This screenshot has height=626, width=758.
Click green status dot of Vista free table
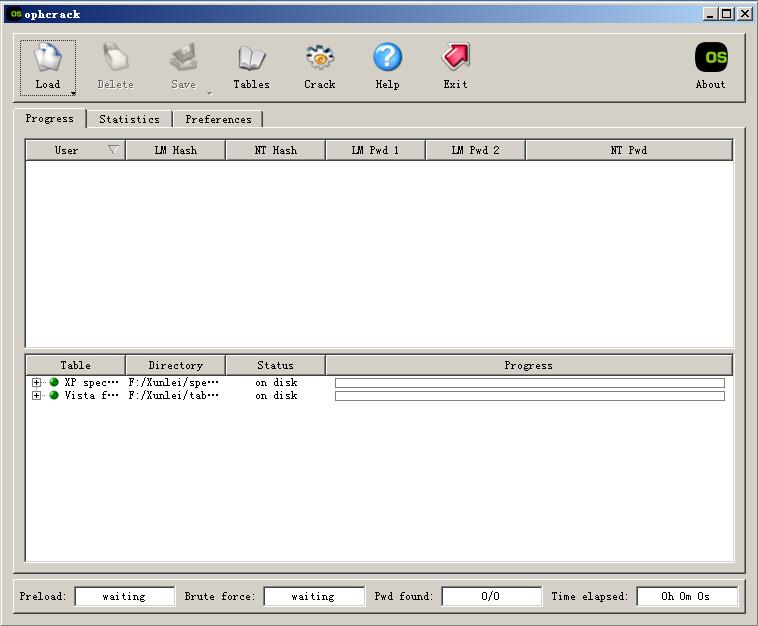click(54, 395)
